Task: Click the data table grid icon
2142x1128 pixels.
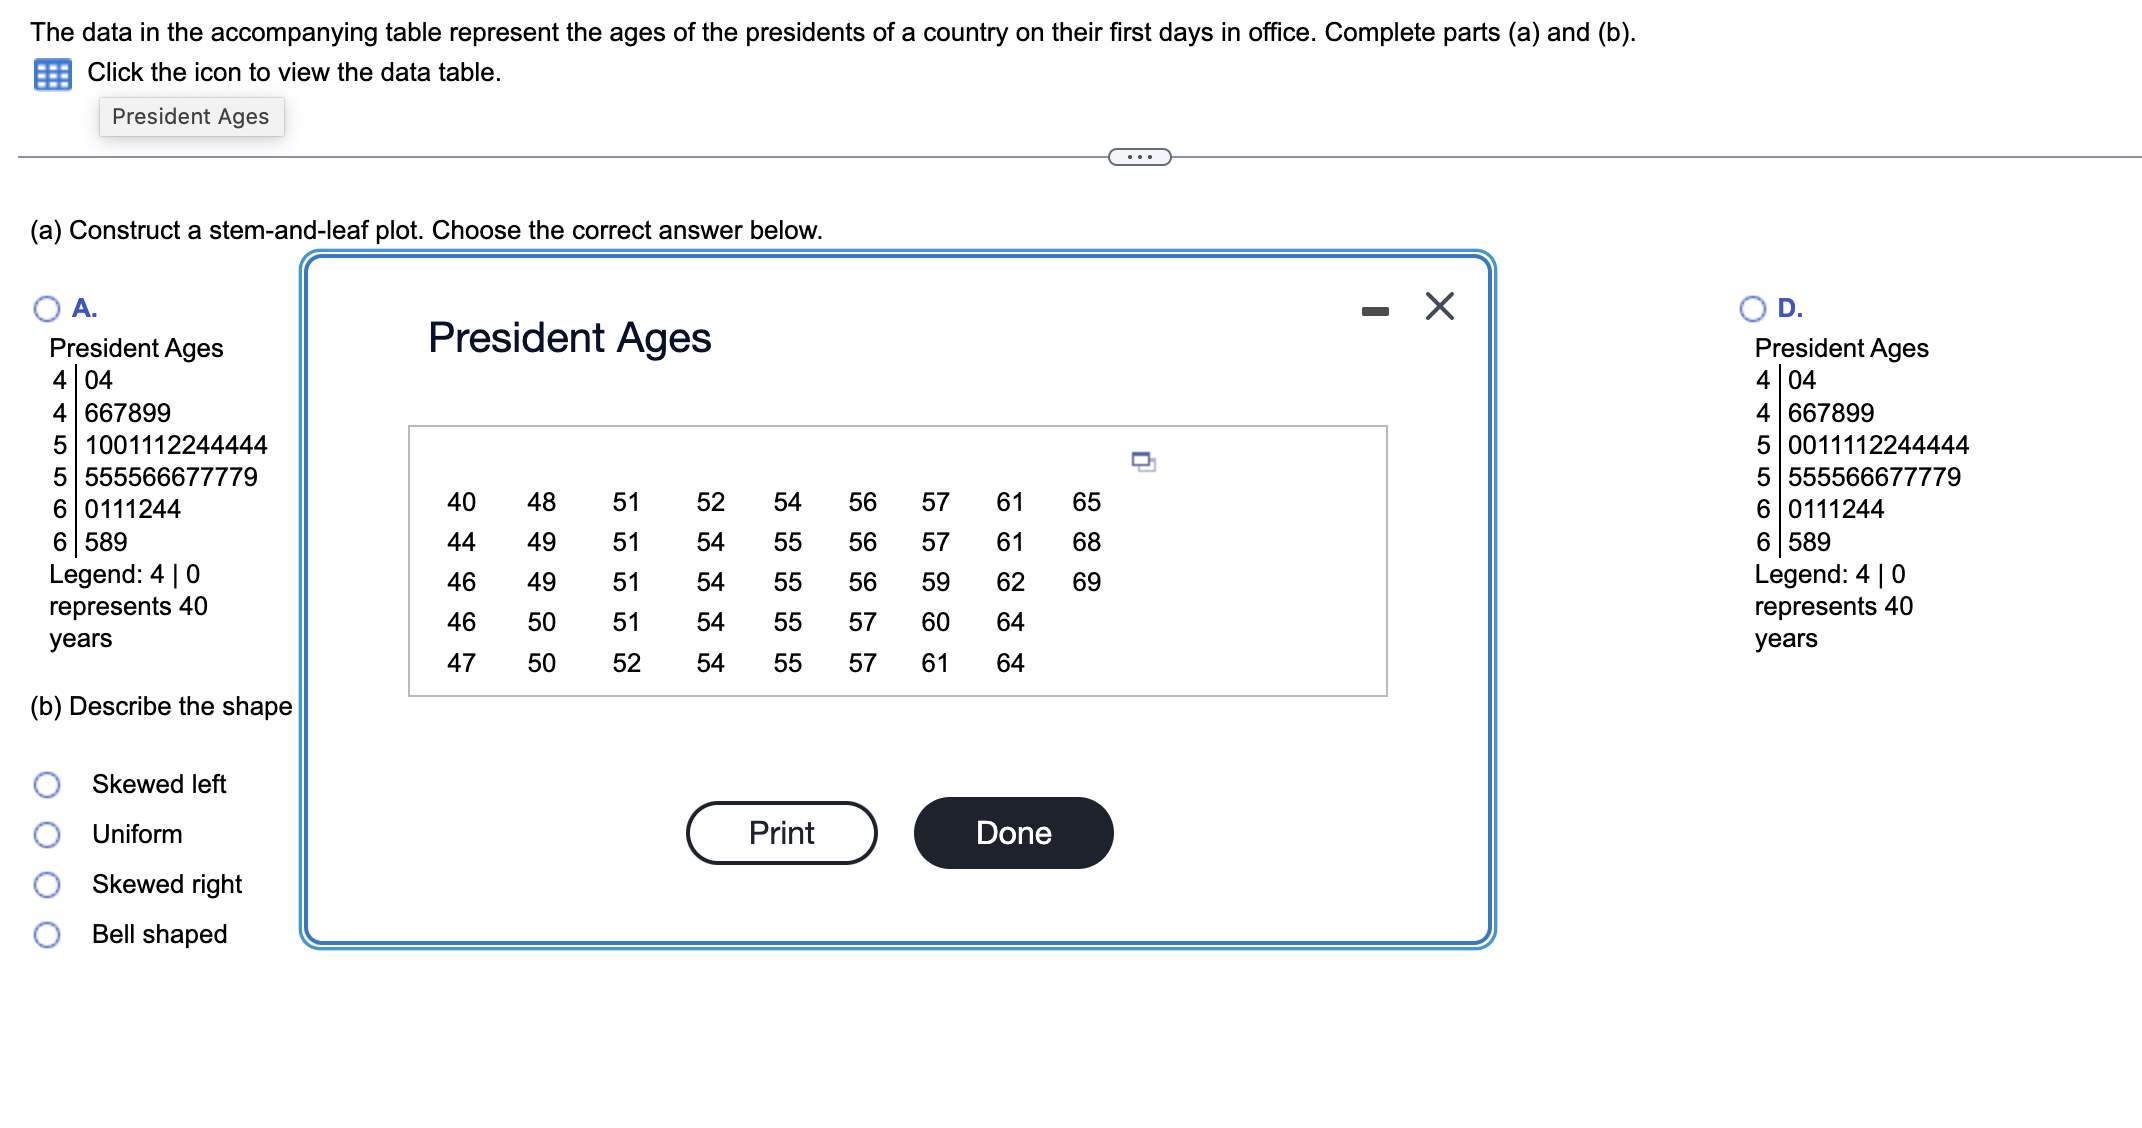Action: [x=54, y=72]
